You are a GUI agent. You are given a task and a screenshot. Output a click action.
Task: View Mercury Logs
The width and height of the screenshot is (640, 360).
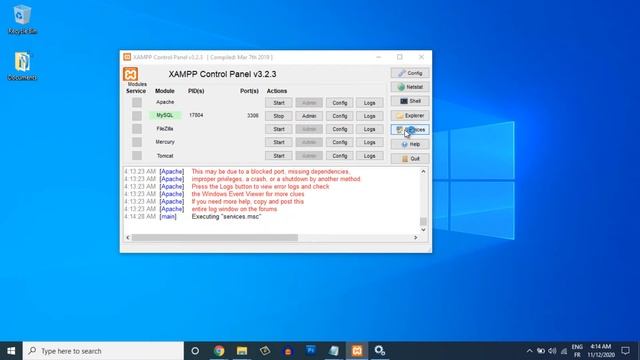369,142
